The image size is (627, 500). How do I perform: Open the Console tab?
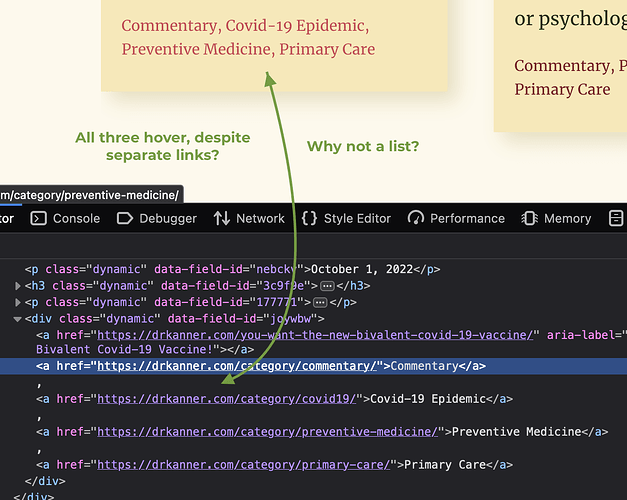point(65,218)
